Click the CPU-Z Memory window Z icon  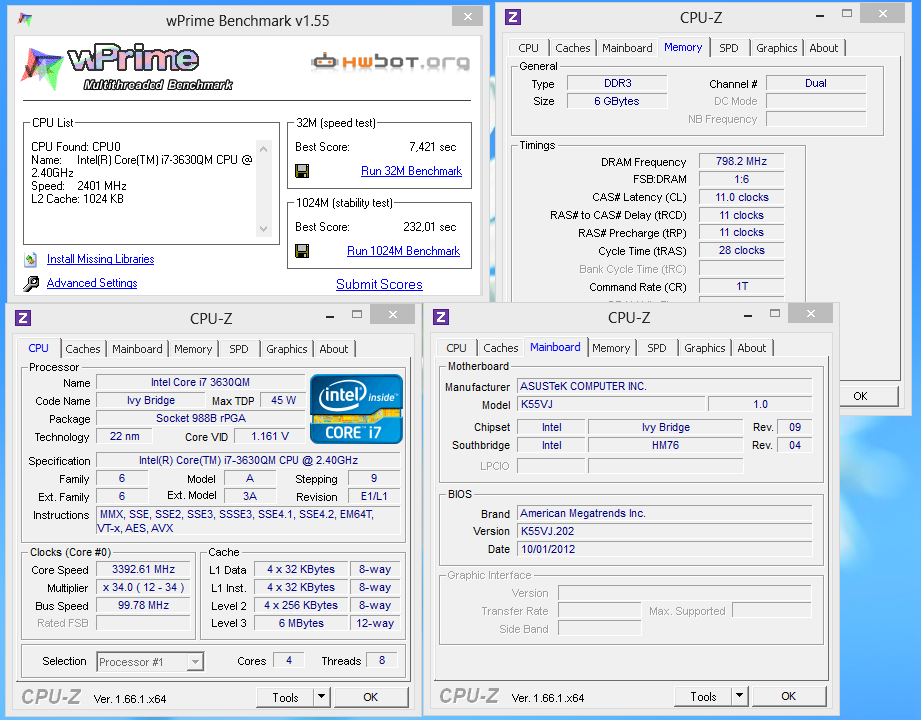[x=513, y=16]
